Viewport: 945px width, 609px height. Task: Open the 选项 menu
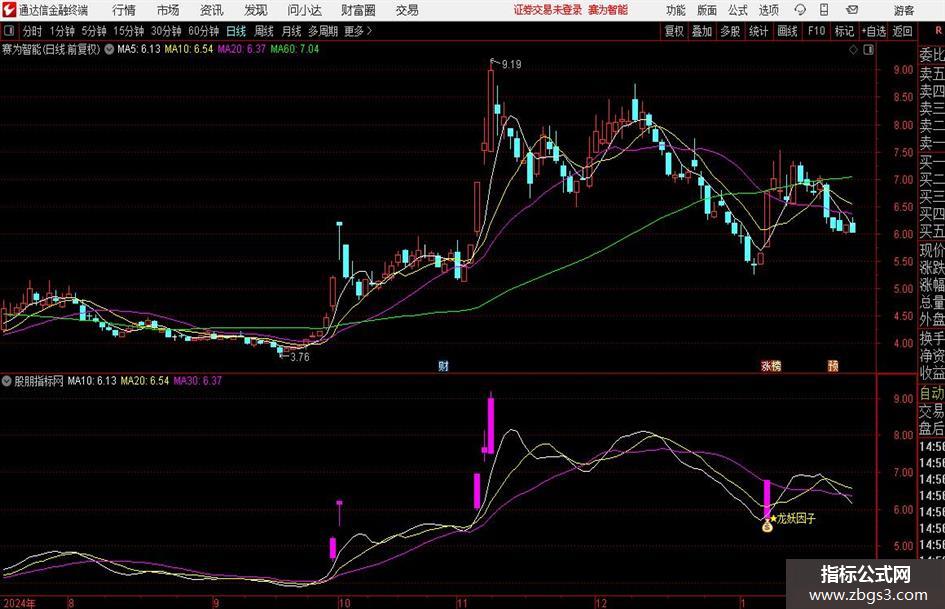[768, 10]
